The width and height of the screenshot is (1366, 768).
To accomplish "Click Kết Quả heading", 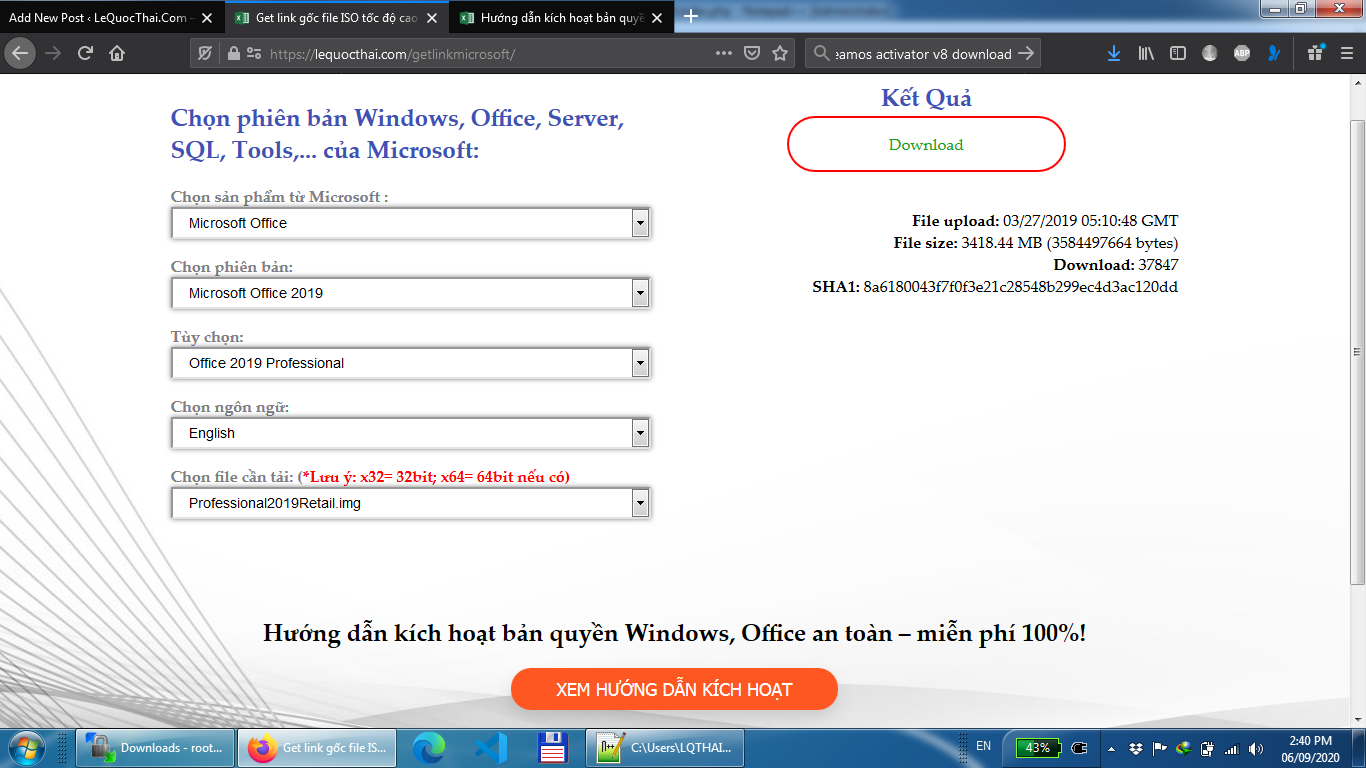I will (x=926, y=97).
